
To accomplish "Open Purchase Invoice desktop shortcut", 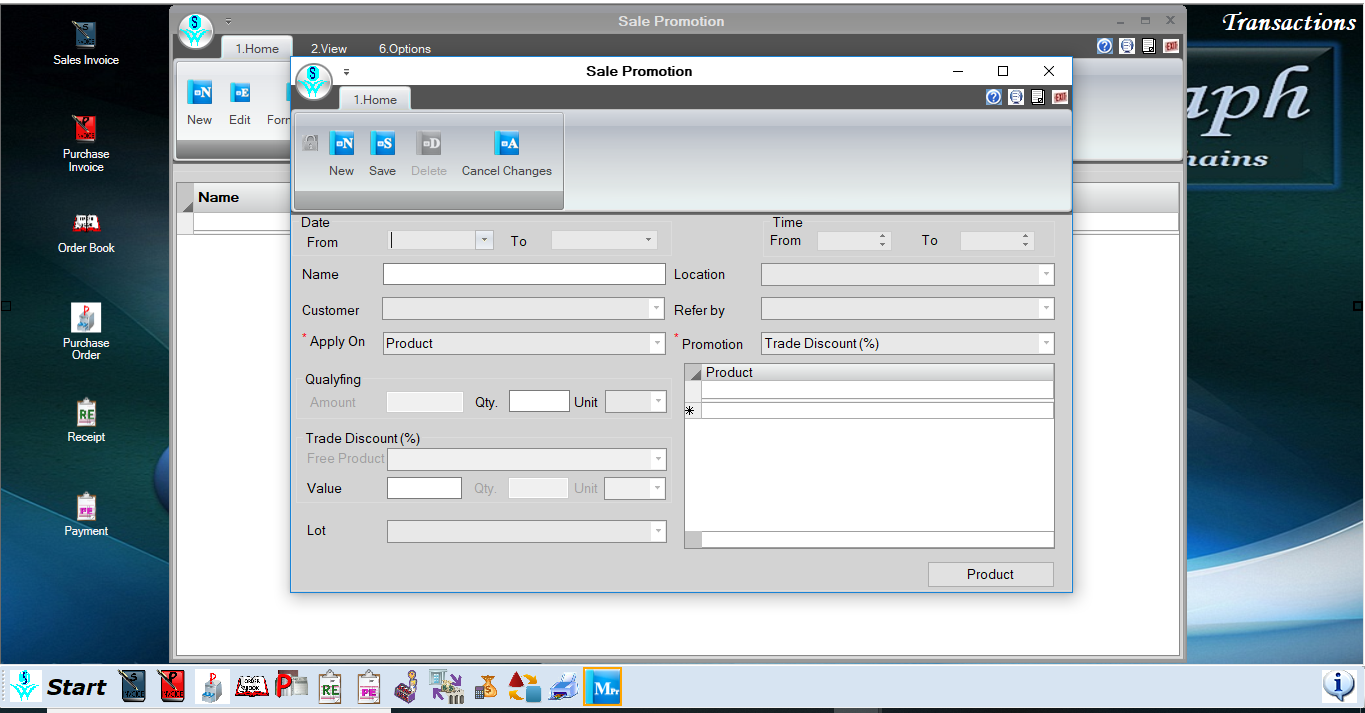I will point(86,144).
